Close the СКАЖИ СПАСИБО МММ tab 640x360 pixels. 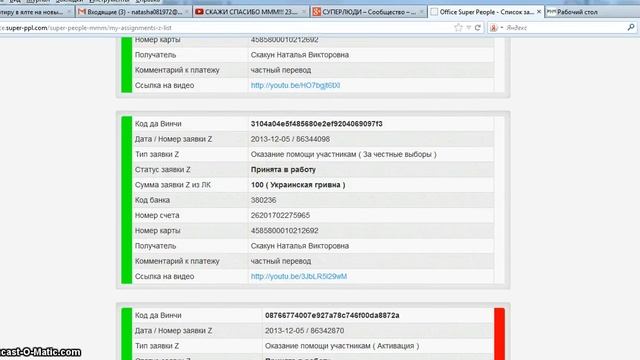point(304,12)
